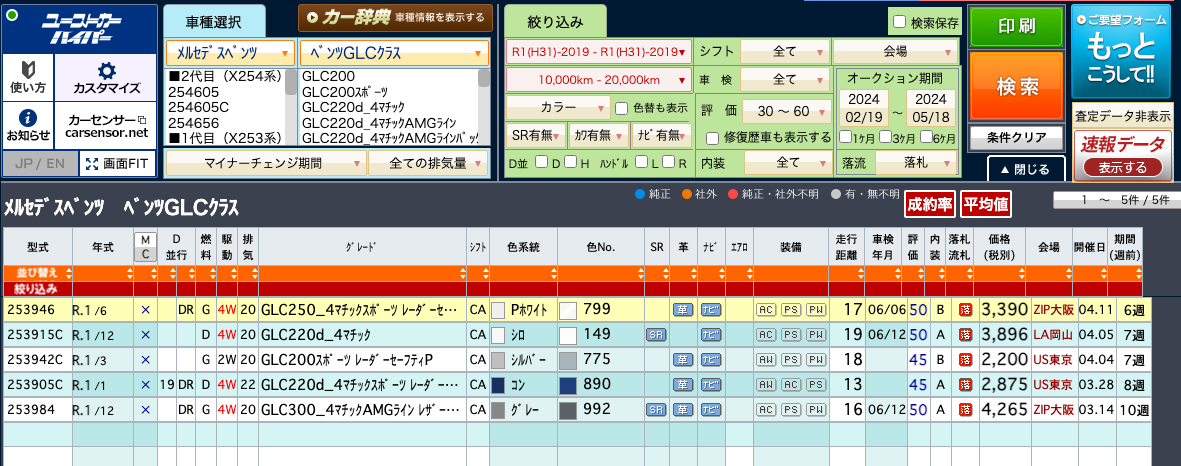
Task: Enable the 検索保存 checkbox
Action: [x=899, y=22]
